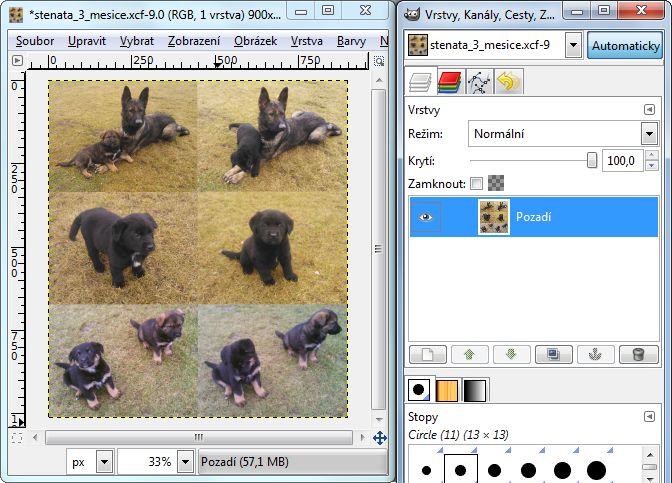Open the Vybrat menu
672x483 pixels.
(136, 41)
